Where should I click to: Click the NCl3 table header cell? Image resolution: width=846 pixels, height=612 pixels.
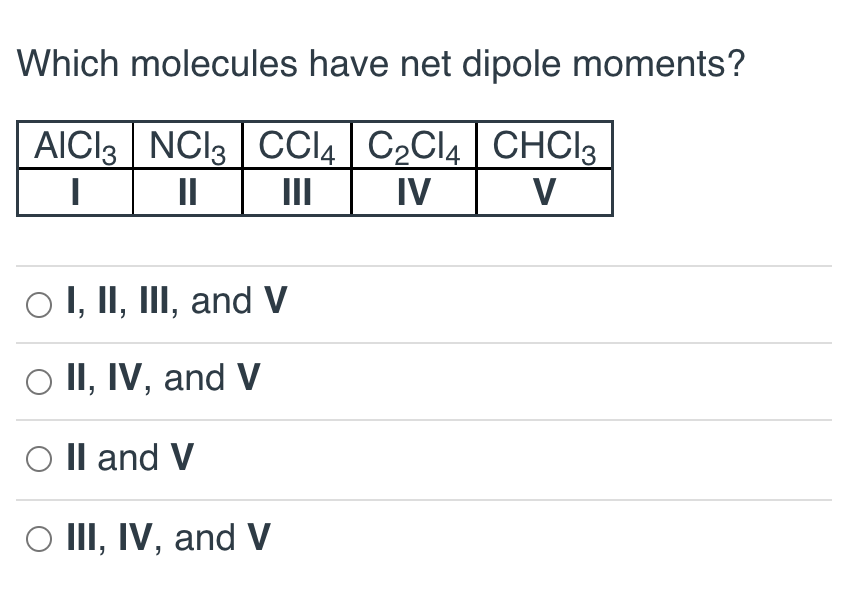(186, 146)
